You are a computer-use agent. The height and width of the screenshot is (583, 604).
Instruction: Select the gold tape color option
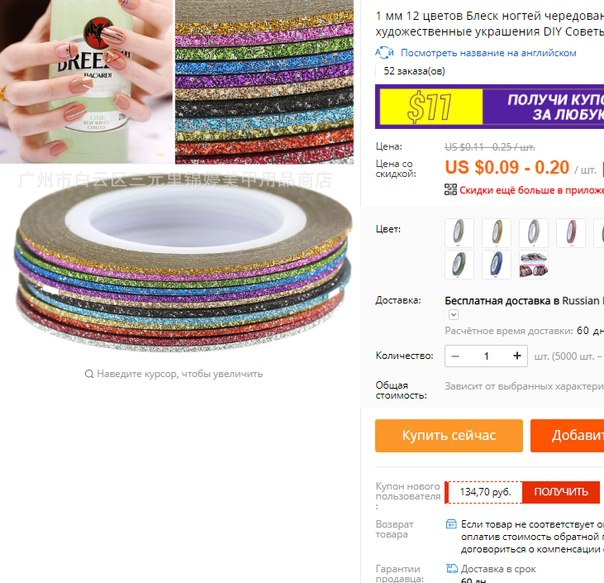(x=496, y=232)
